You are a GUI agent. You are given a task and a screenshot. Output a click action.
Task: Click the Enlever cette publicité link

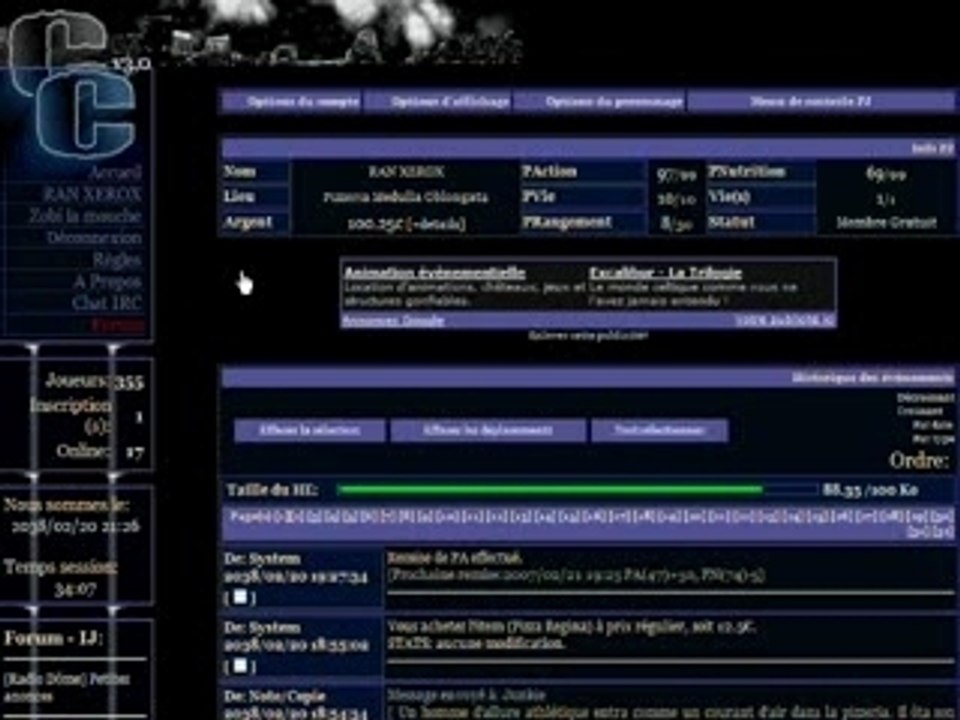point(588,336)
